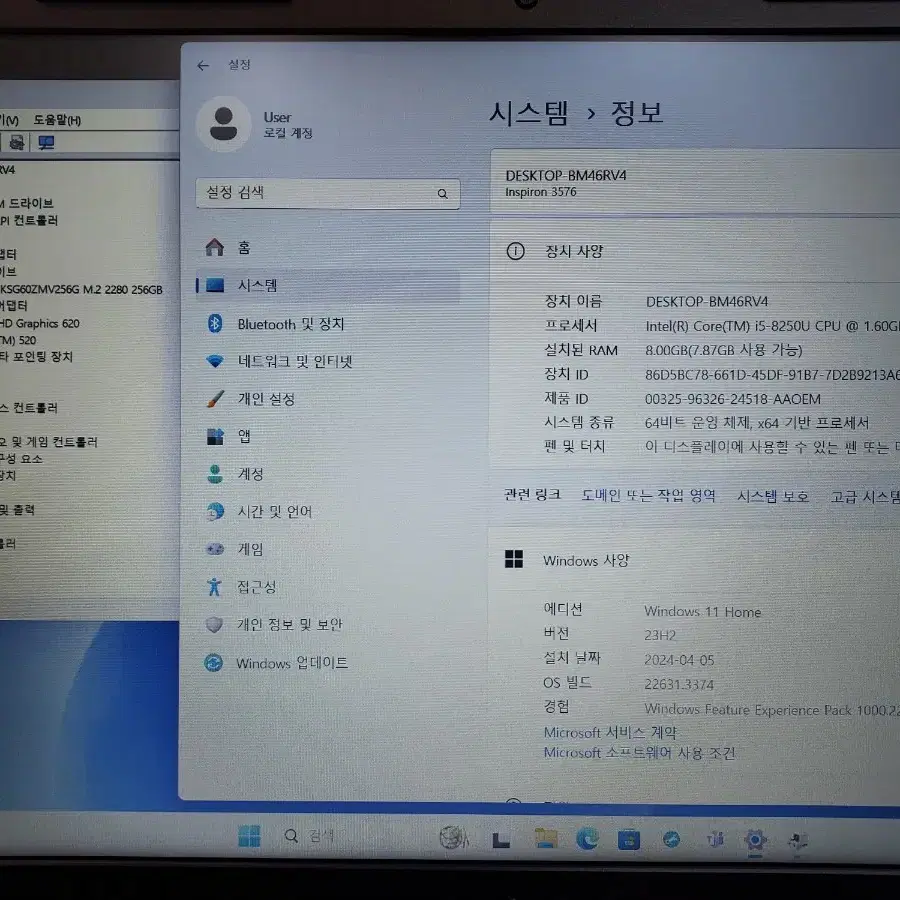Open Microsoft 서비스 계약 link

coord(610,732)
